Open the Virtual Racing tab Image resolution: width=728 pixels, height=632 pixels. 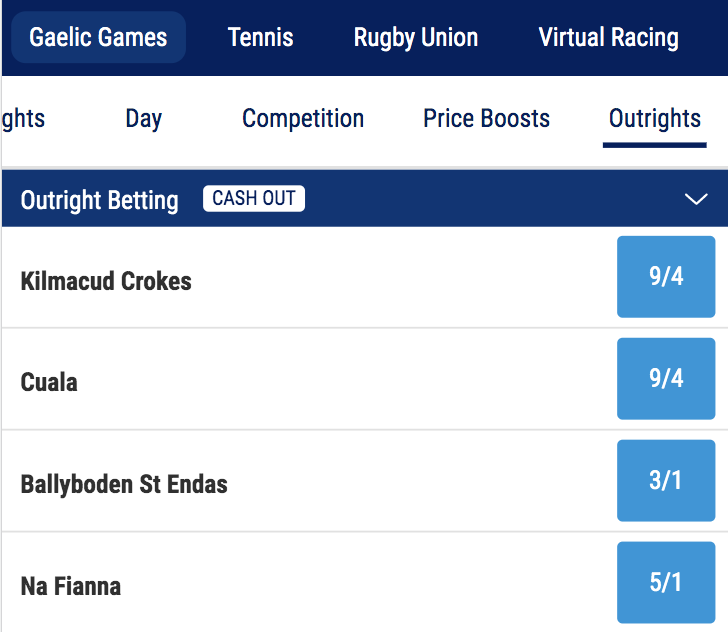tap(608, 38)
